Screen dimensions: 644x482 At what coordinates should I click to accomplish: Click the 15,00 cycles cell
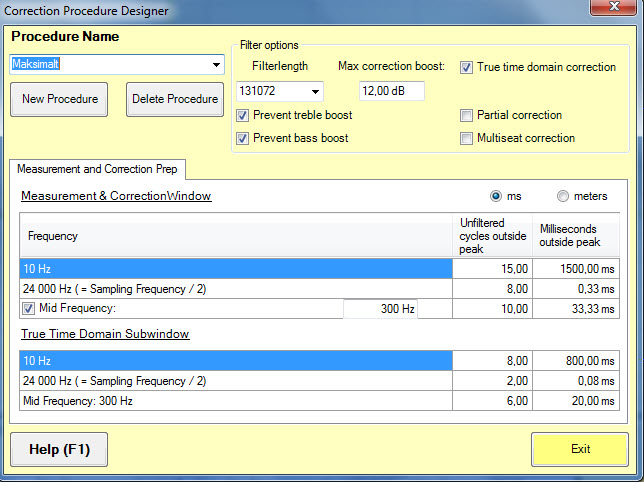492,269
